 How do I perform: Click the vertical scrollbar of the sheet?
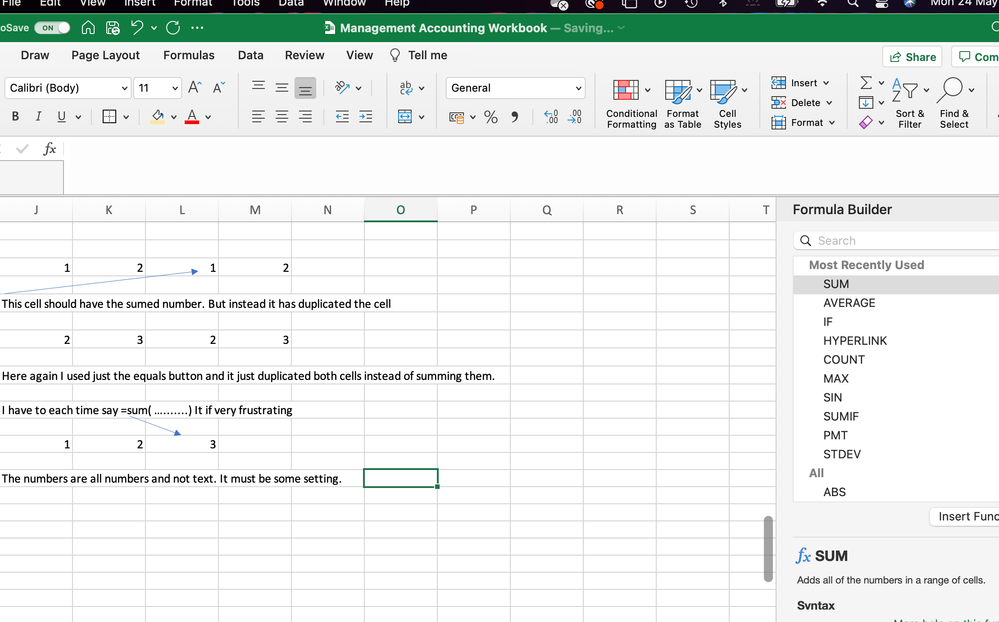768,549
